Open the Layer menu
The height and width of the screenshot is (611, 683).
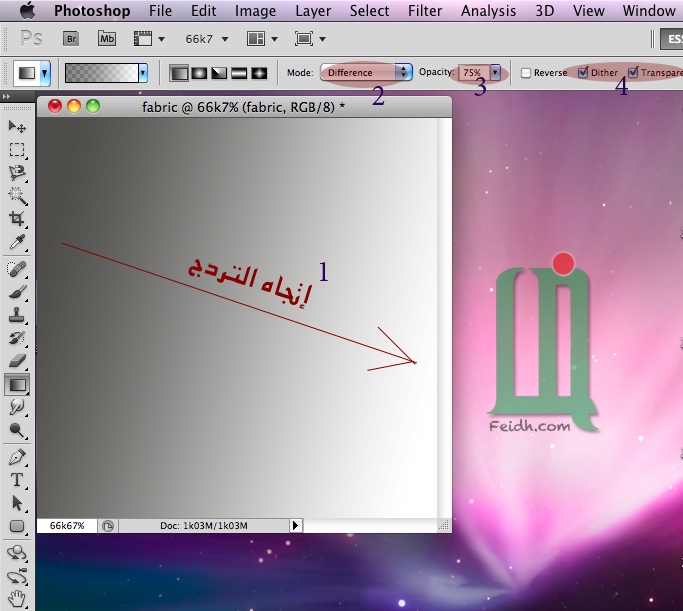[313, 10]
